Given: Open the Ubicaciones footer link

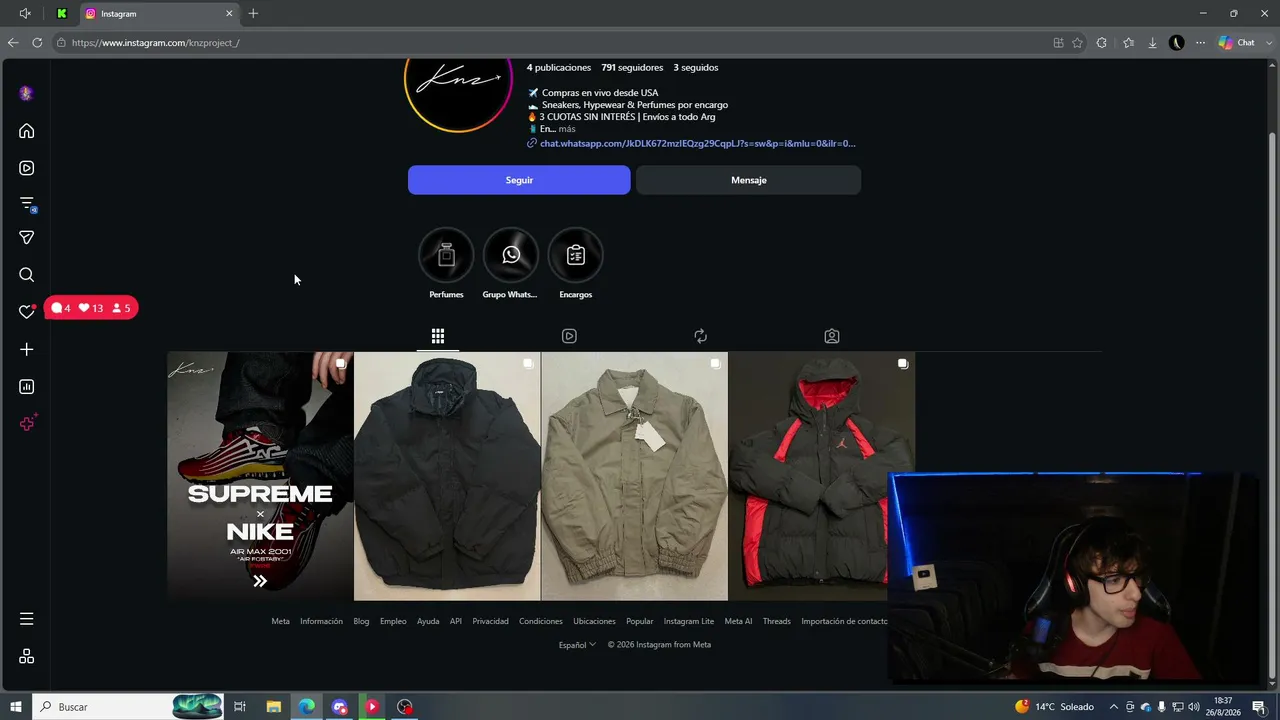Looking at the screenshot, I should 594,621.
